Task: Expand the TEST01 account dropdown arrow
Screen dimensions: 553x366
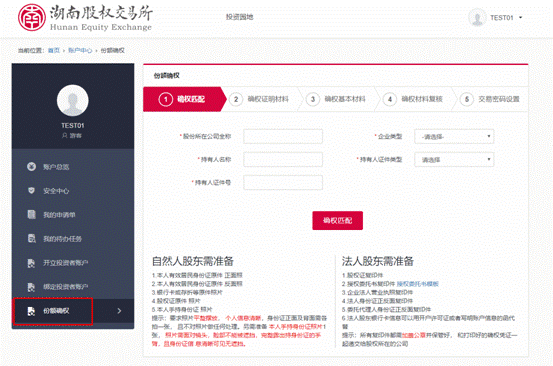Action: 520,17
